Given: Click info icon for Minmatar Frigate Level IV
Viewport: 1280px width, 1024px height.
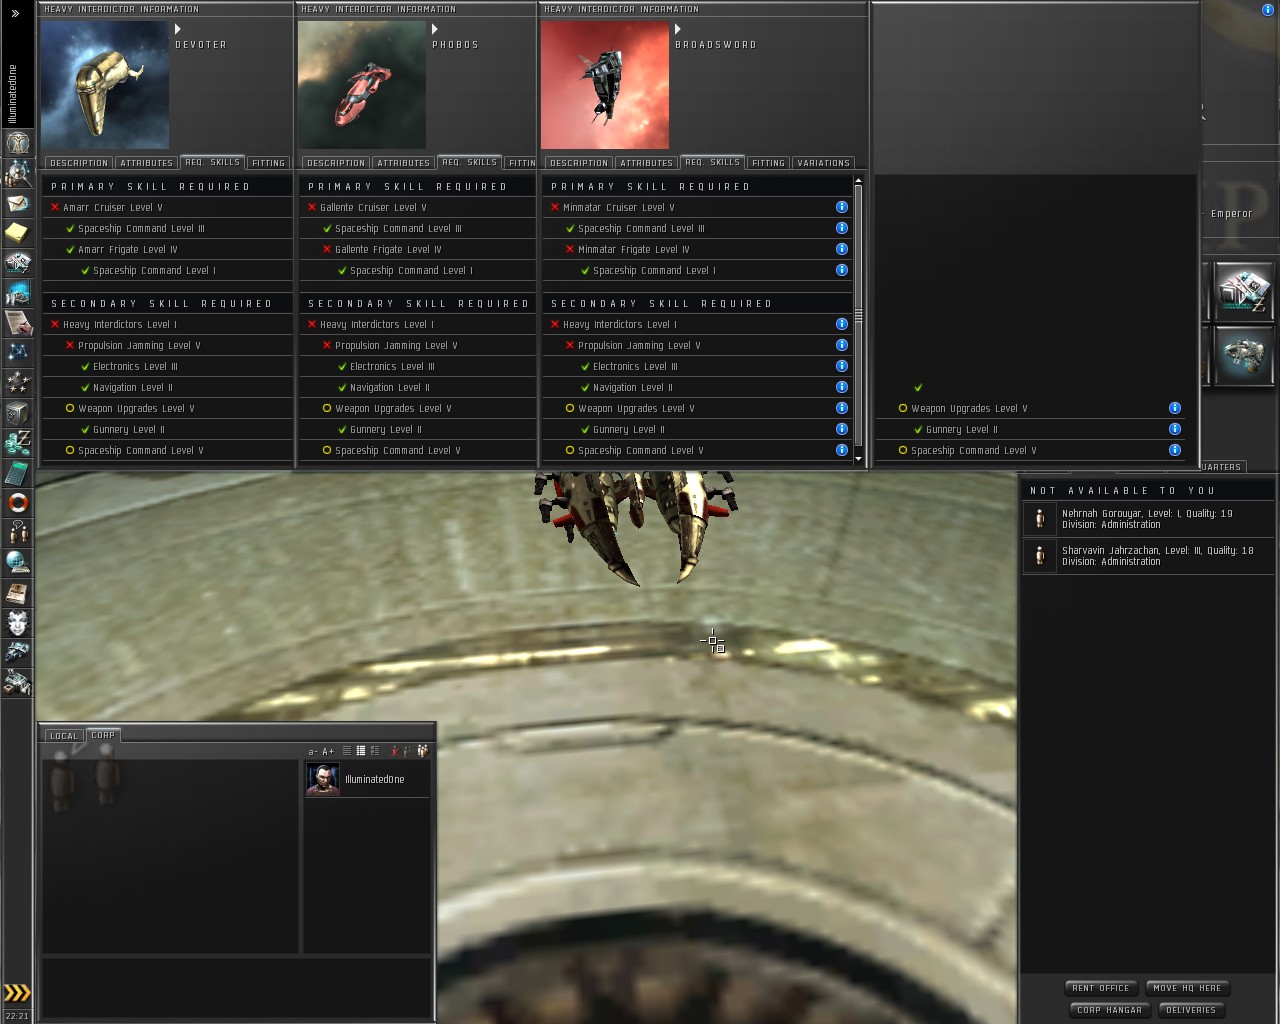Looking at the screenshot, I should click(x=842, y=249).
